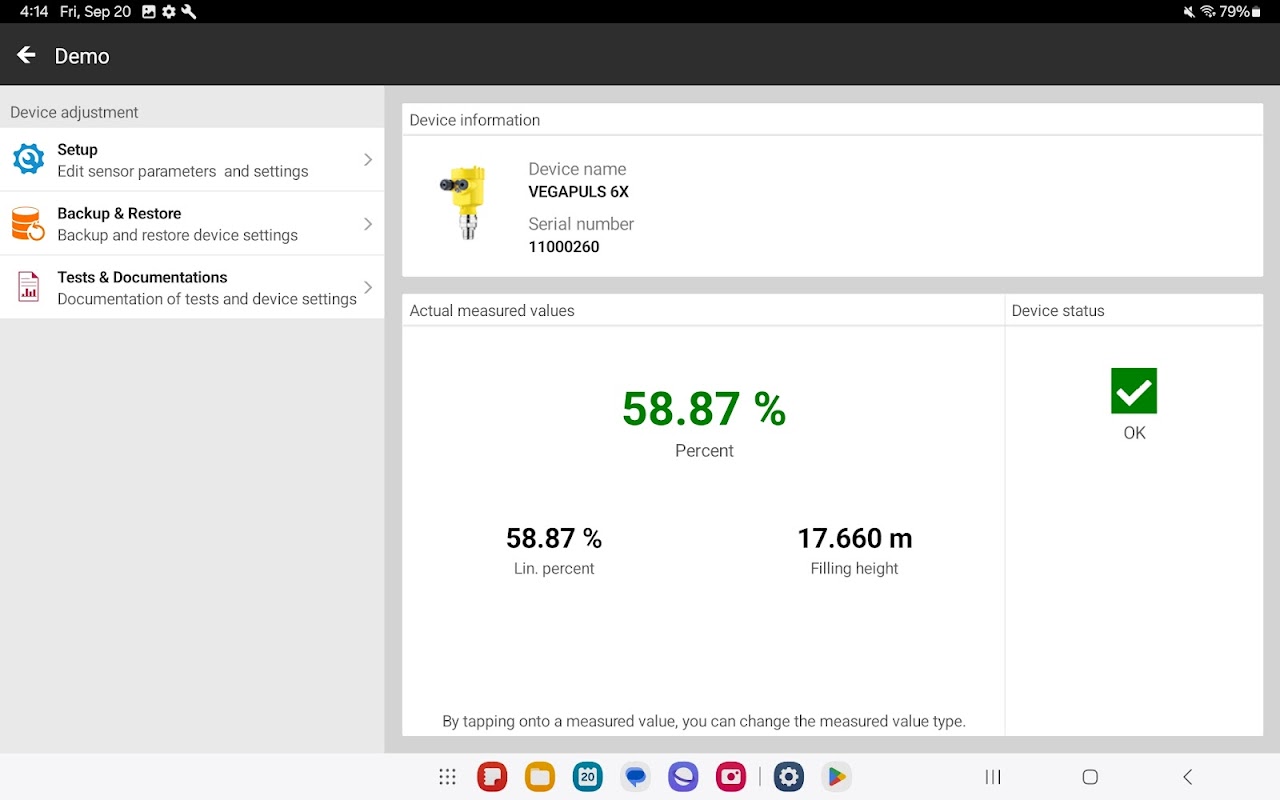Viewport: 1280px width, 800px height.
Task: Launch the Play Store from the taskbar
Action: (836, 777)
